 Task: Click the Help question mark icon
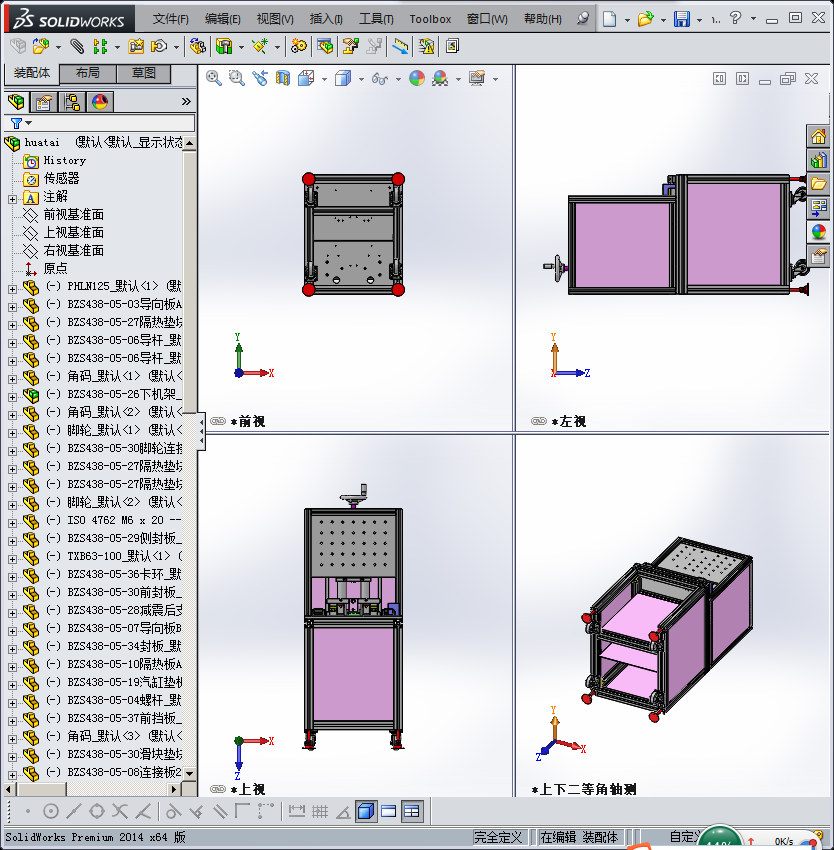click(x=735, y=18)
